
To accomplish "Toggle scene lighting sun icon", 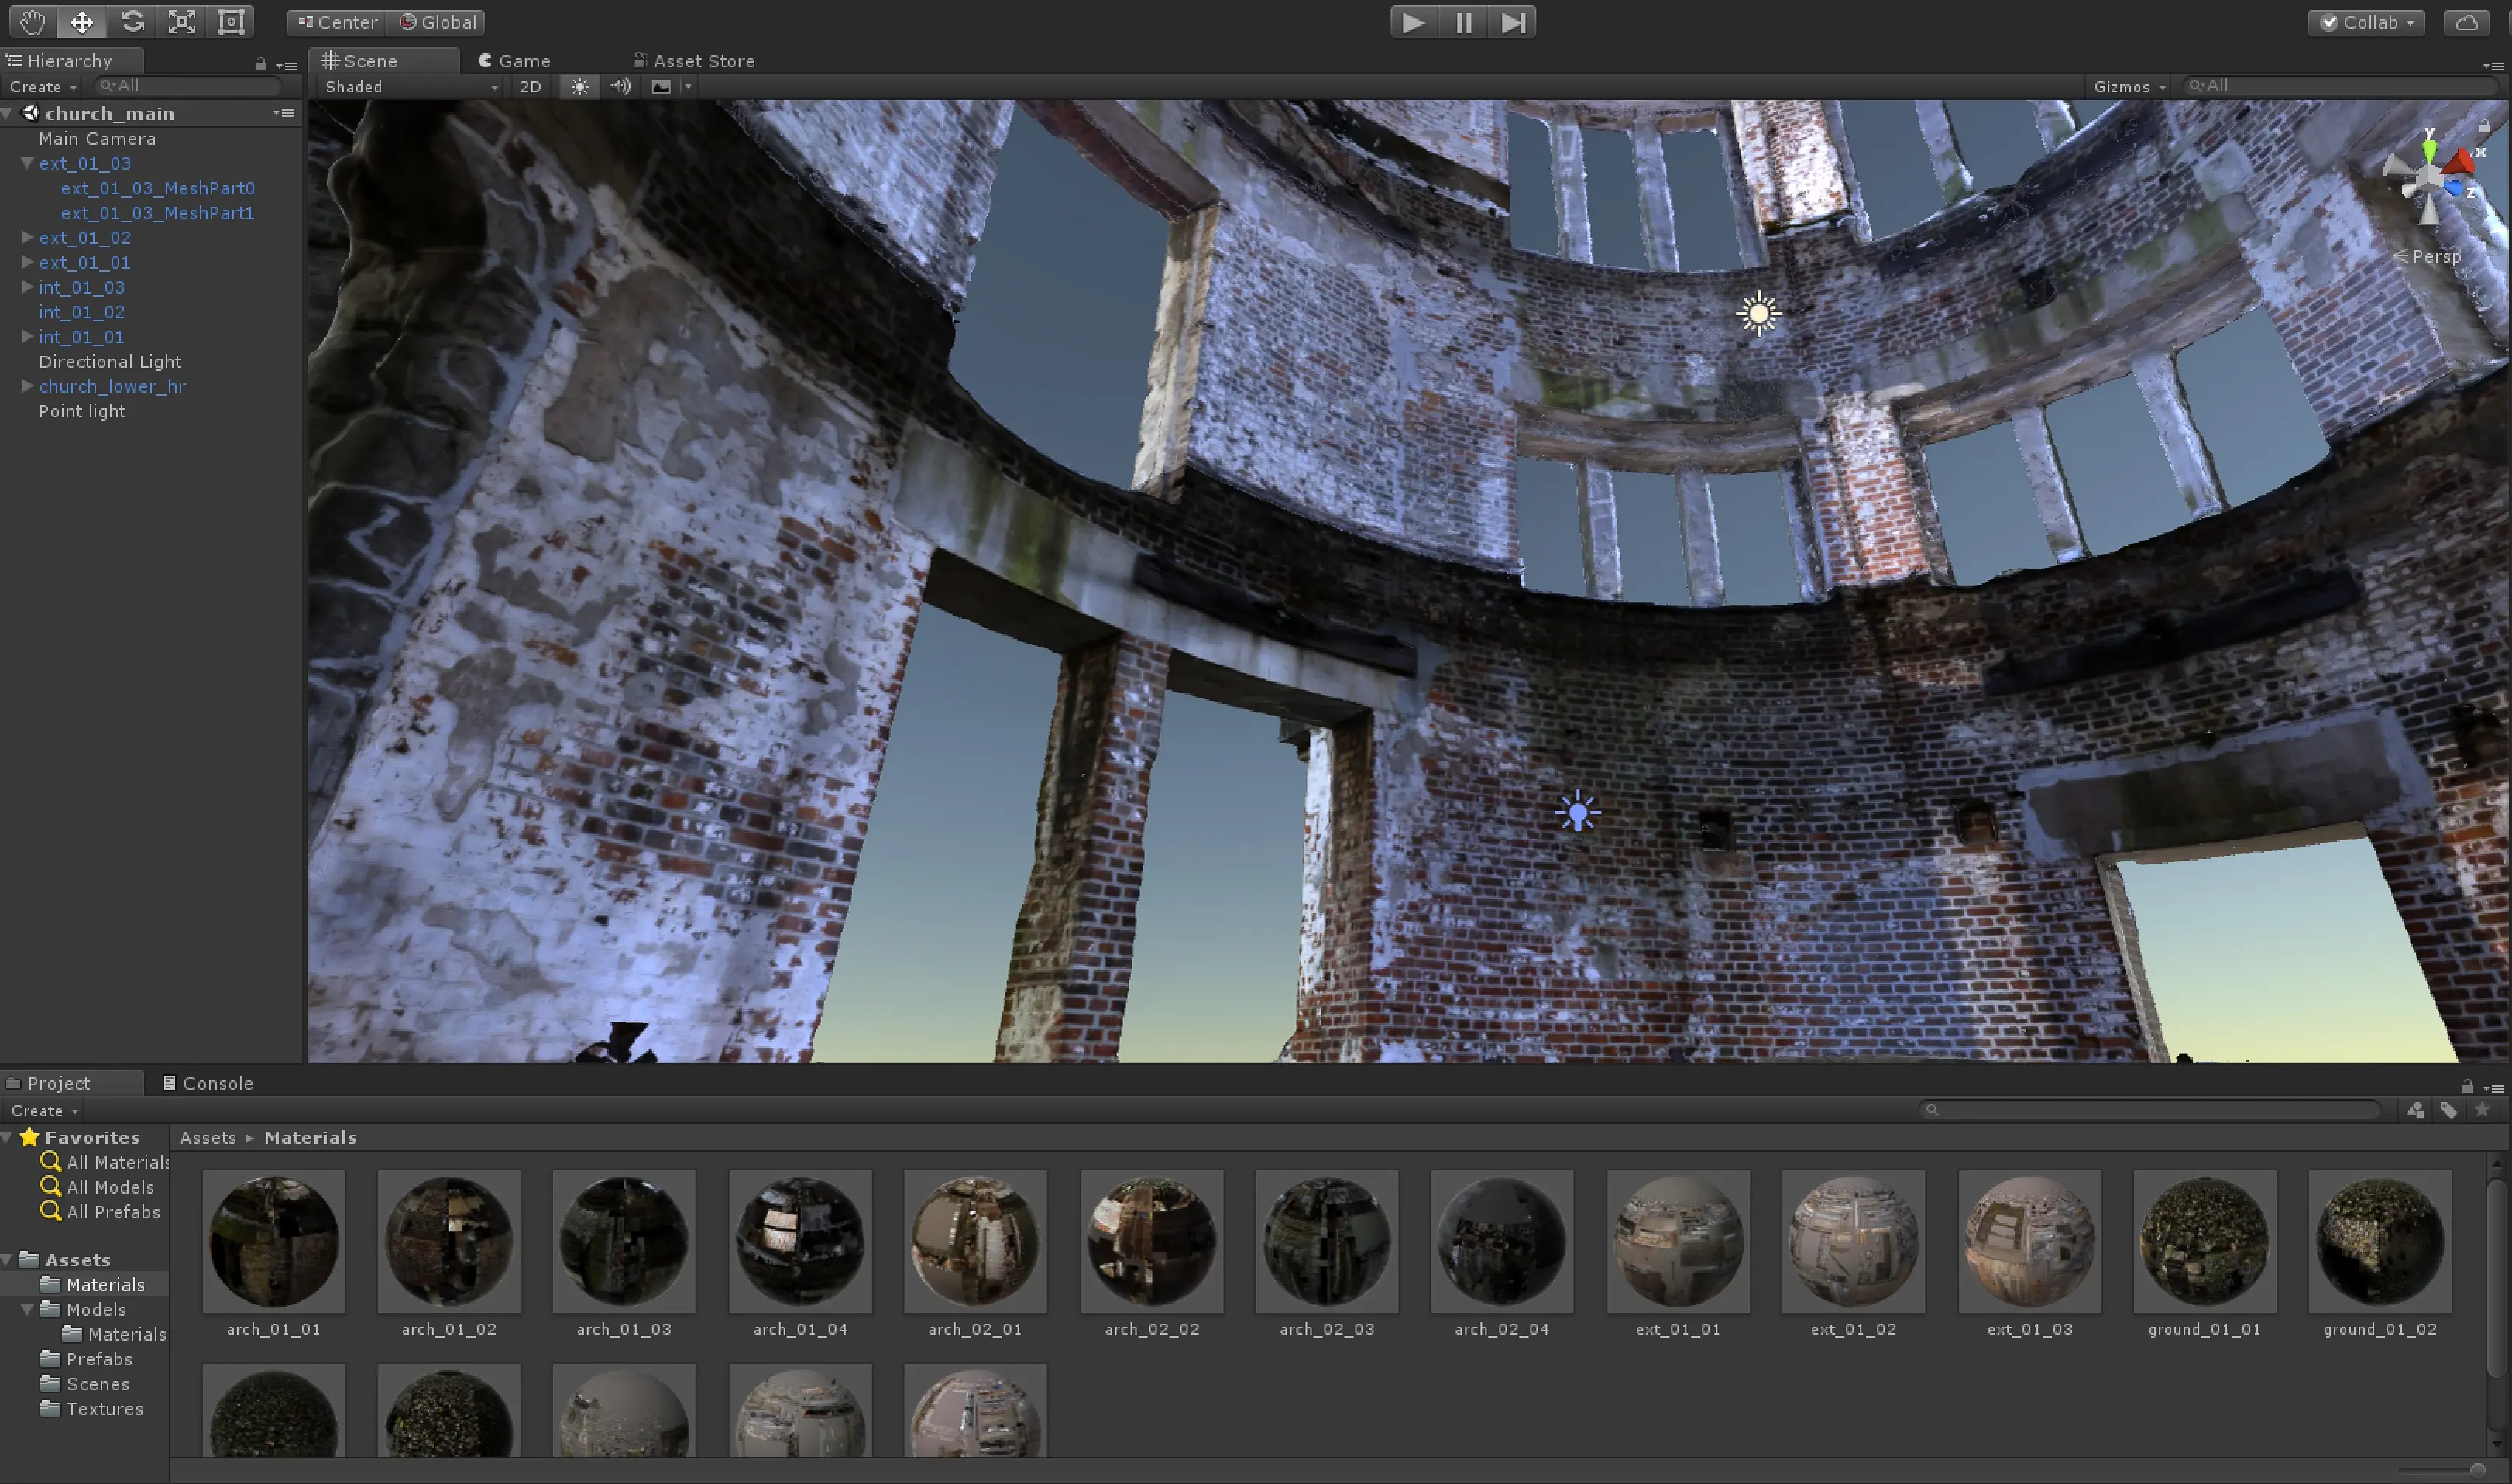I will [x=580, y=86].
